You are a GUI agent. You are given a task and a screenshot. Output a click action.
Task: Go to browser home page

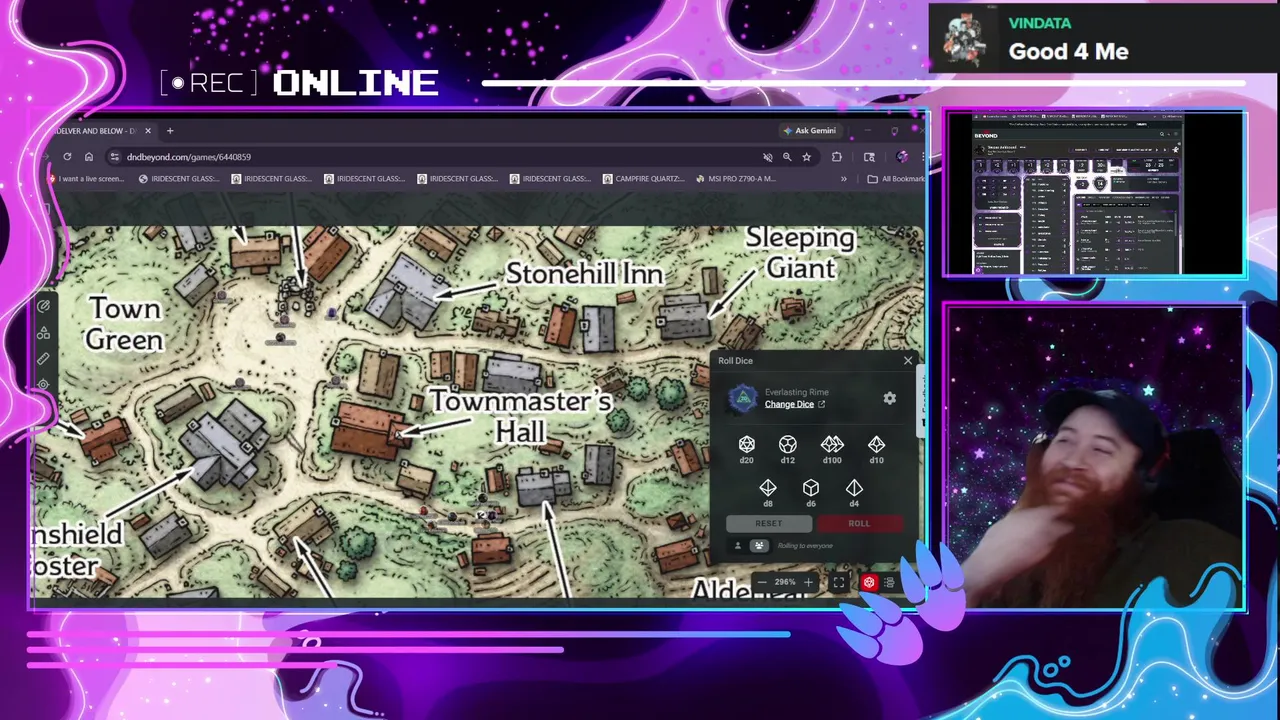pyautogui.click(x=88, y=157)
